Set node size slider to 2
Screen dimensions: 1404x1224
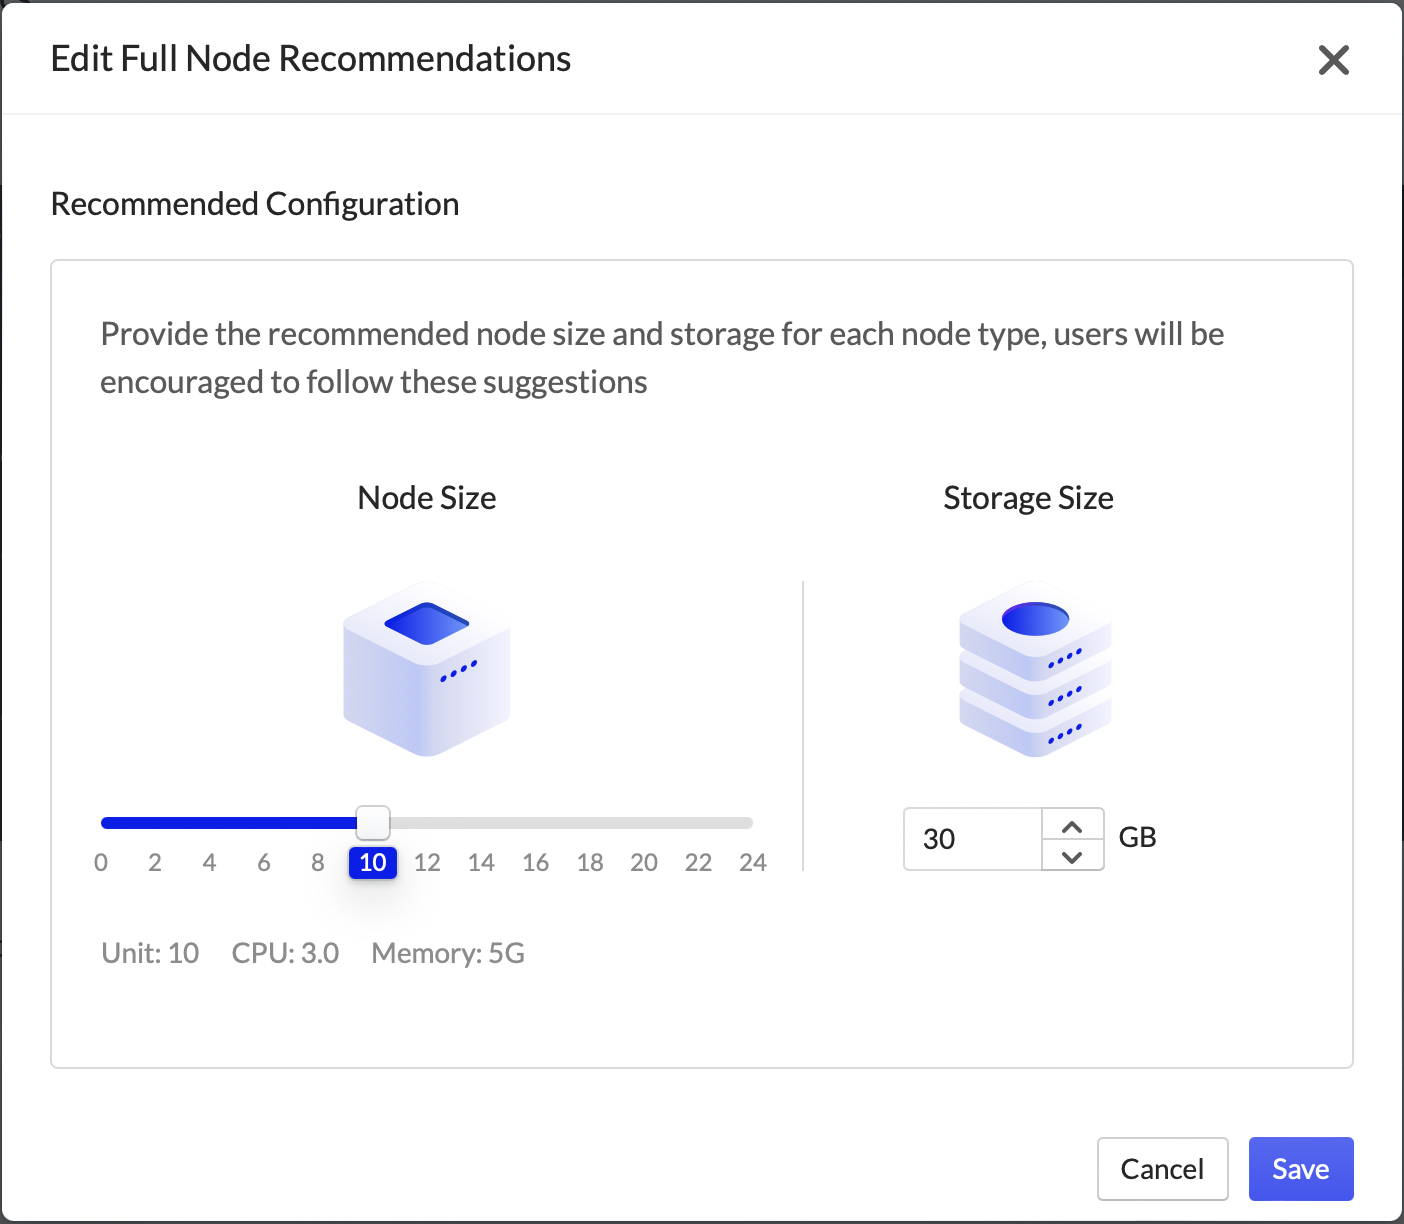[155, 862]
